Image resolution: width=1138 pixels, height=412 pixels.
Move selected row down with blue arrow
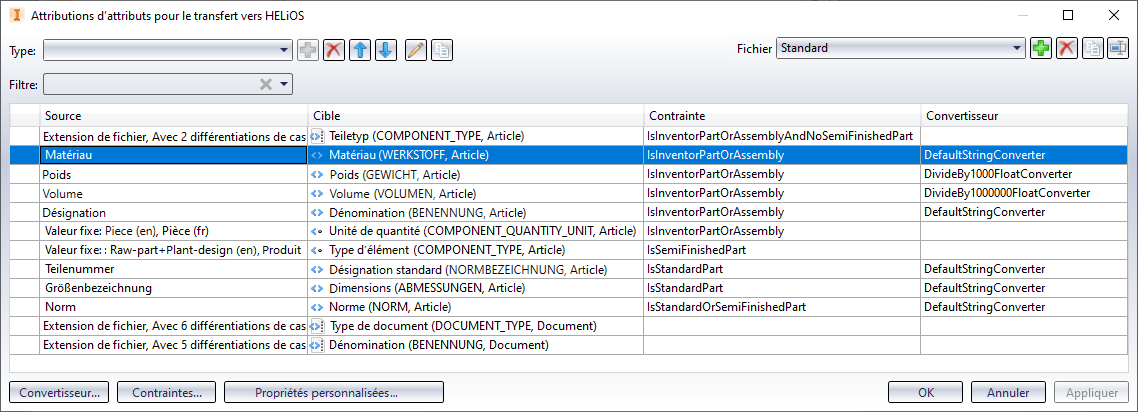(386, 50)
